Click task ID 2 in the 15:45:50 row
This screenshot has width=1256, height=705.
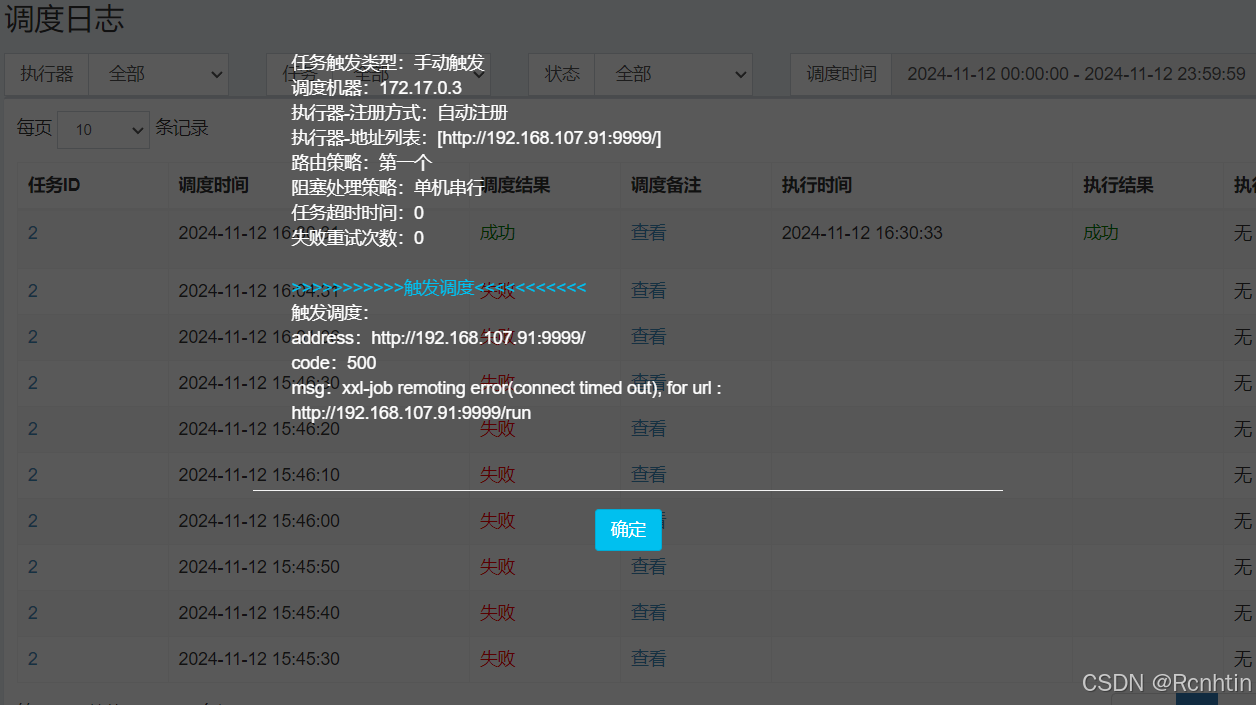point(33,566)
